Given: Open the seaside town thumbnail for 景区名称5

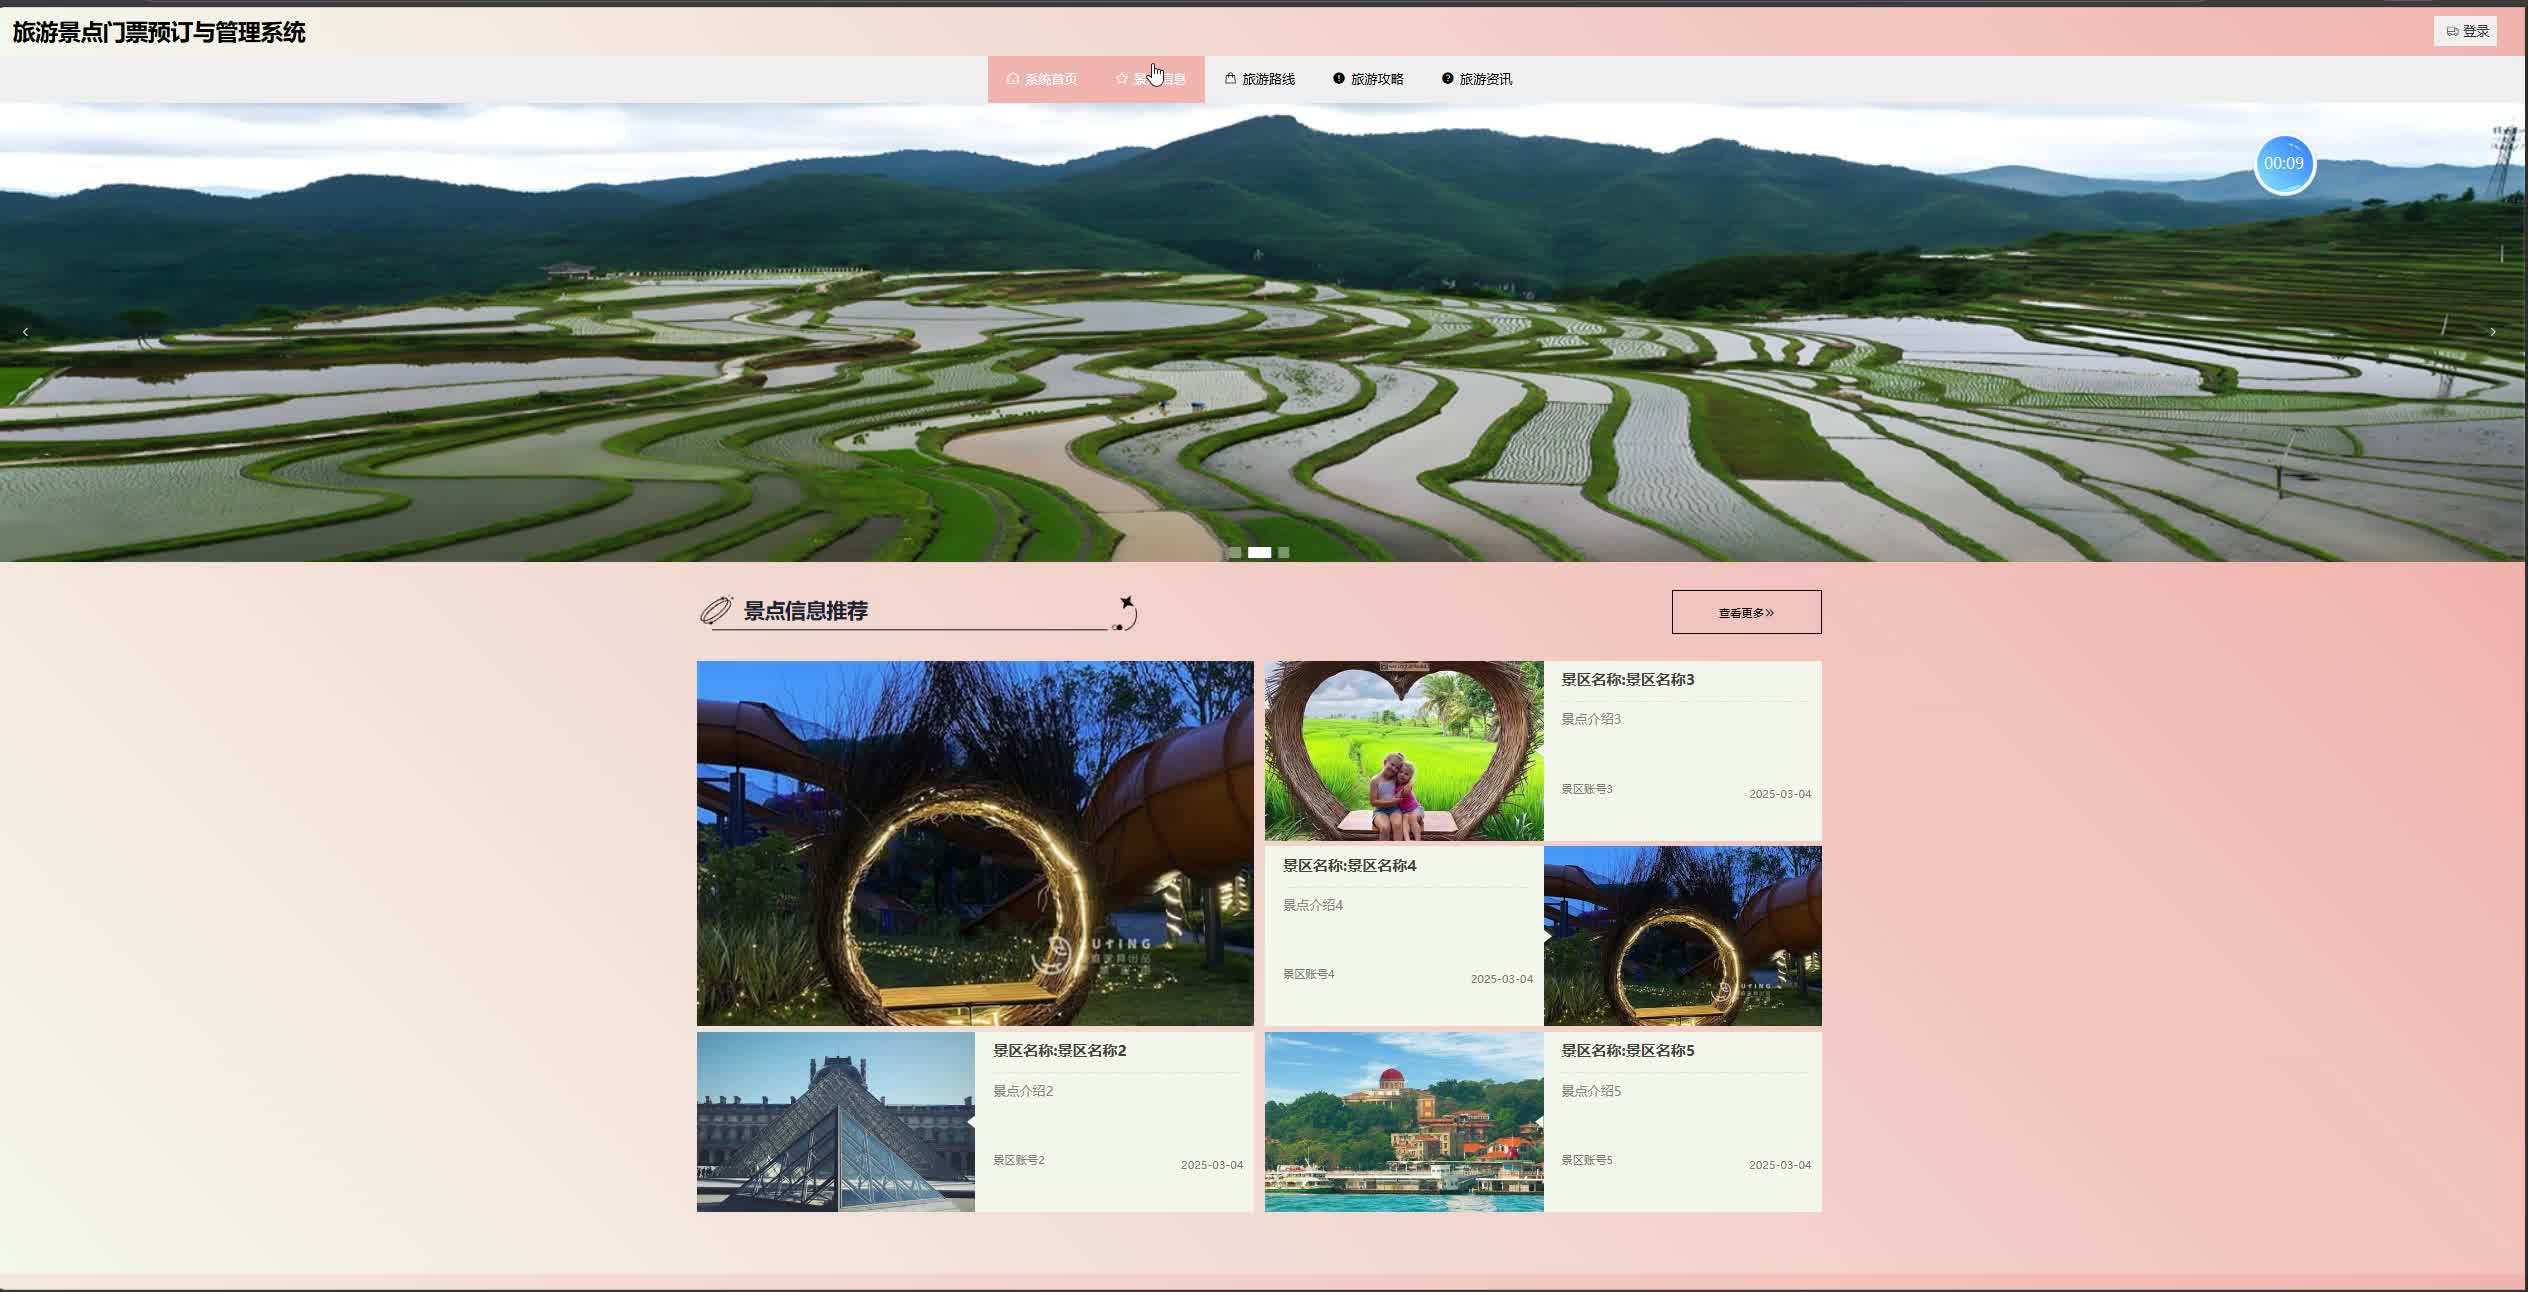Looking at the screenshot, I should [x=1403, y=1122].
